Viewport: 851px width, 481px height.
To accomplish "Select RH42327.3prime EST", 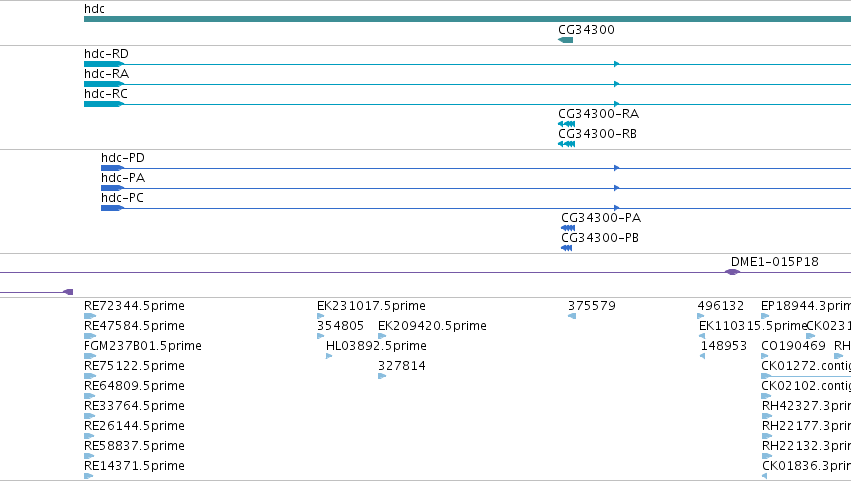I will coord(767,416).
